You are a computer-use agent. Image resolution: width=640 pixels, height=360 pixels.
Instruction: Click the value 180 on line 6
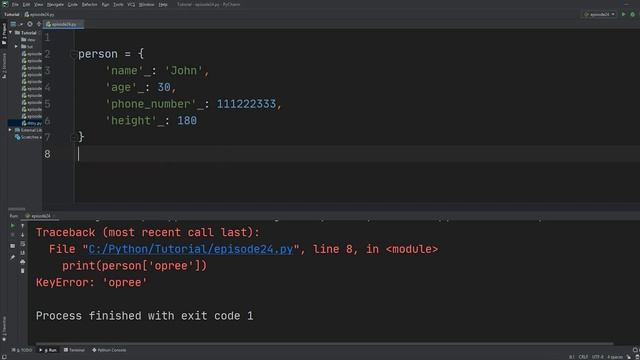click(x=187, y=121)
